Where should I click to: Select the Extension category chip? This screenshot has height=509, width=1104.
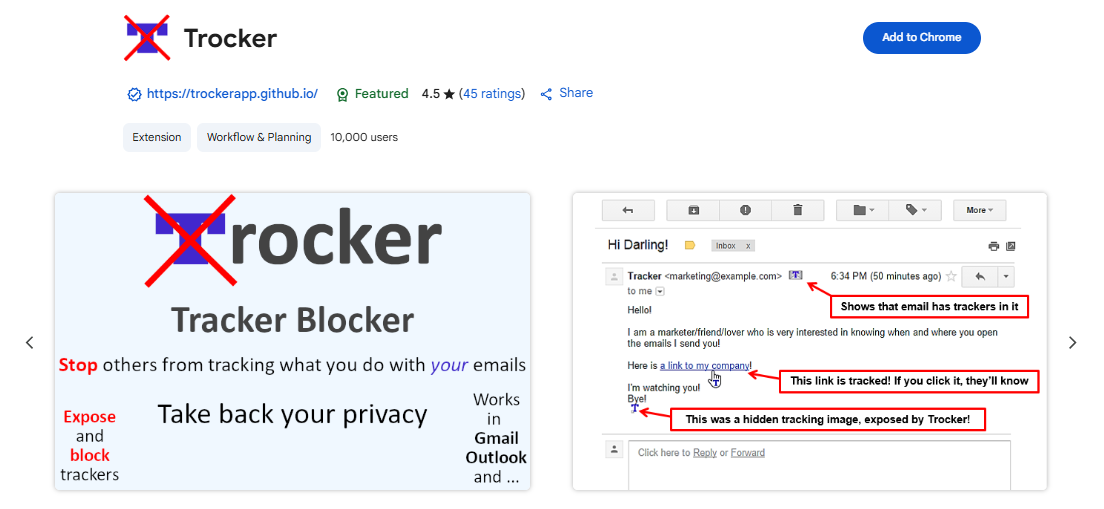coord(157,137)
